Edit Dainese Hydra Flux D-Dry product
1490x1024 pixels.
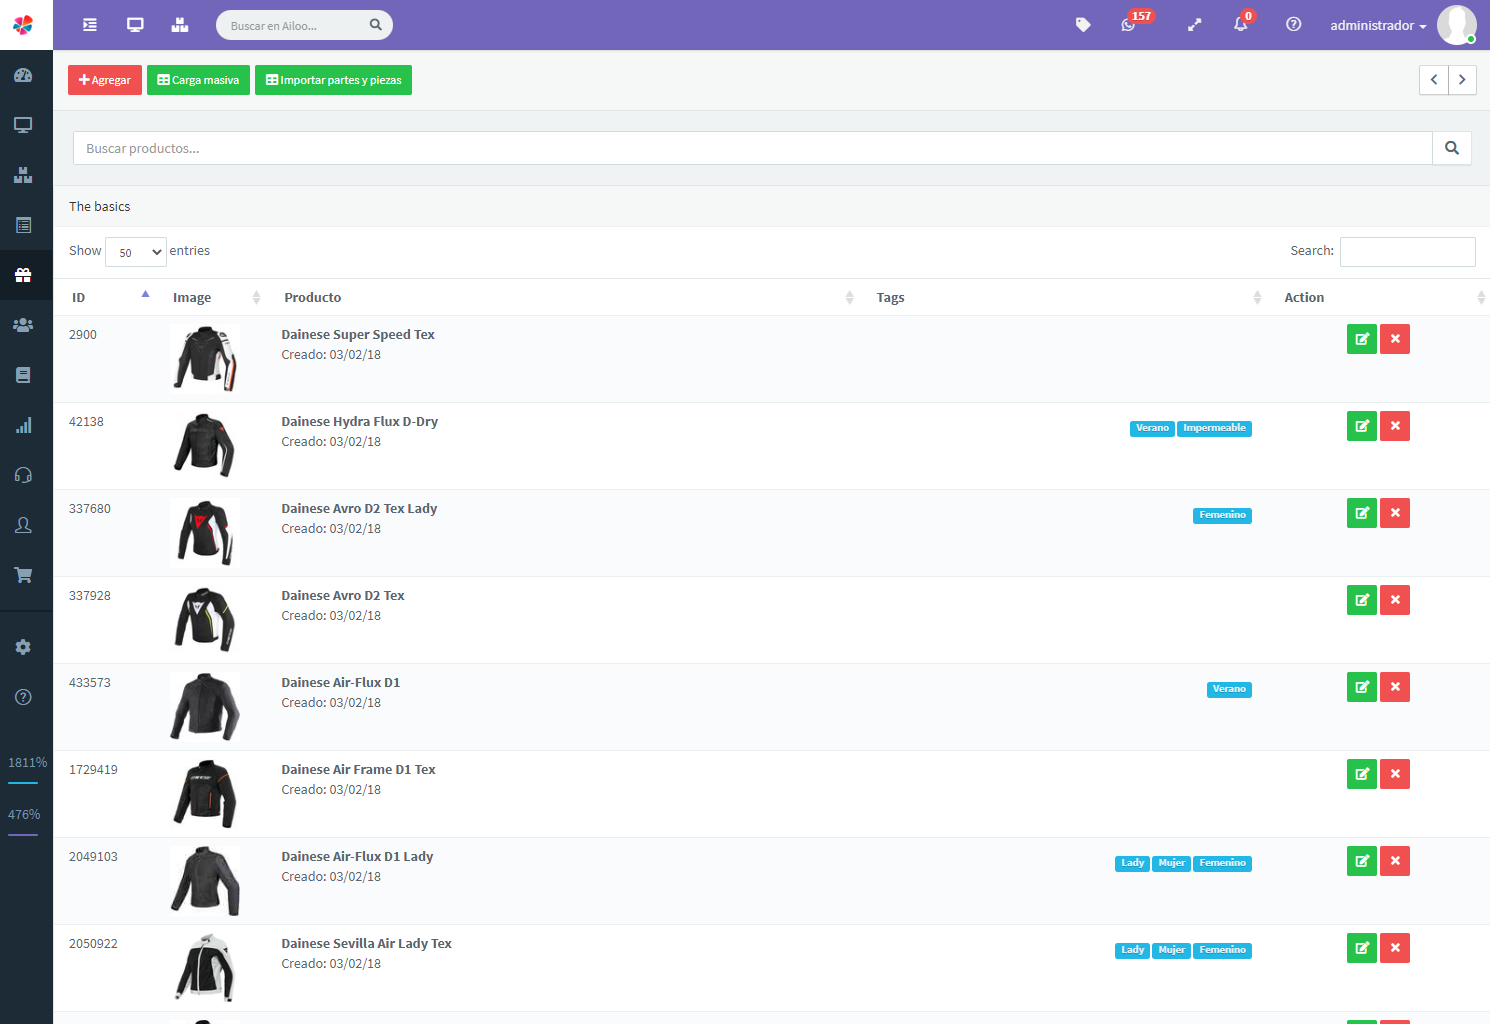pos(1362,426)
